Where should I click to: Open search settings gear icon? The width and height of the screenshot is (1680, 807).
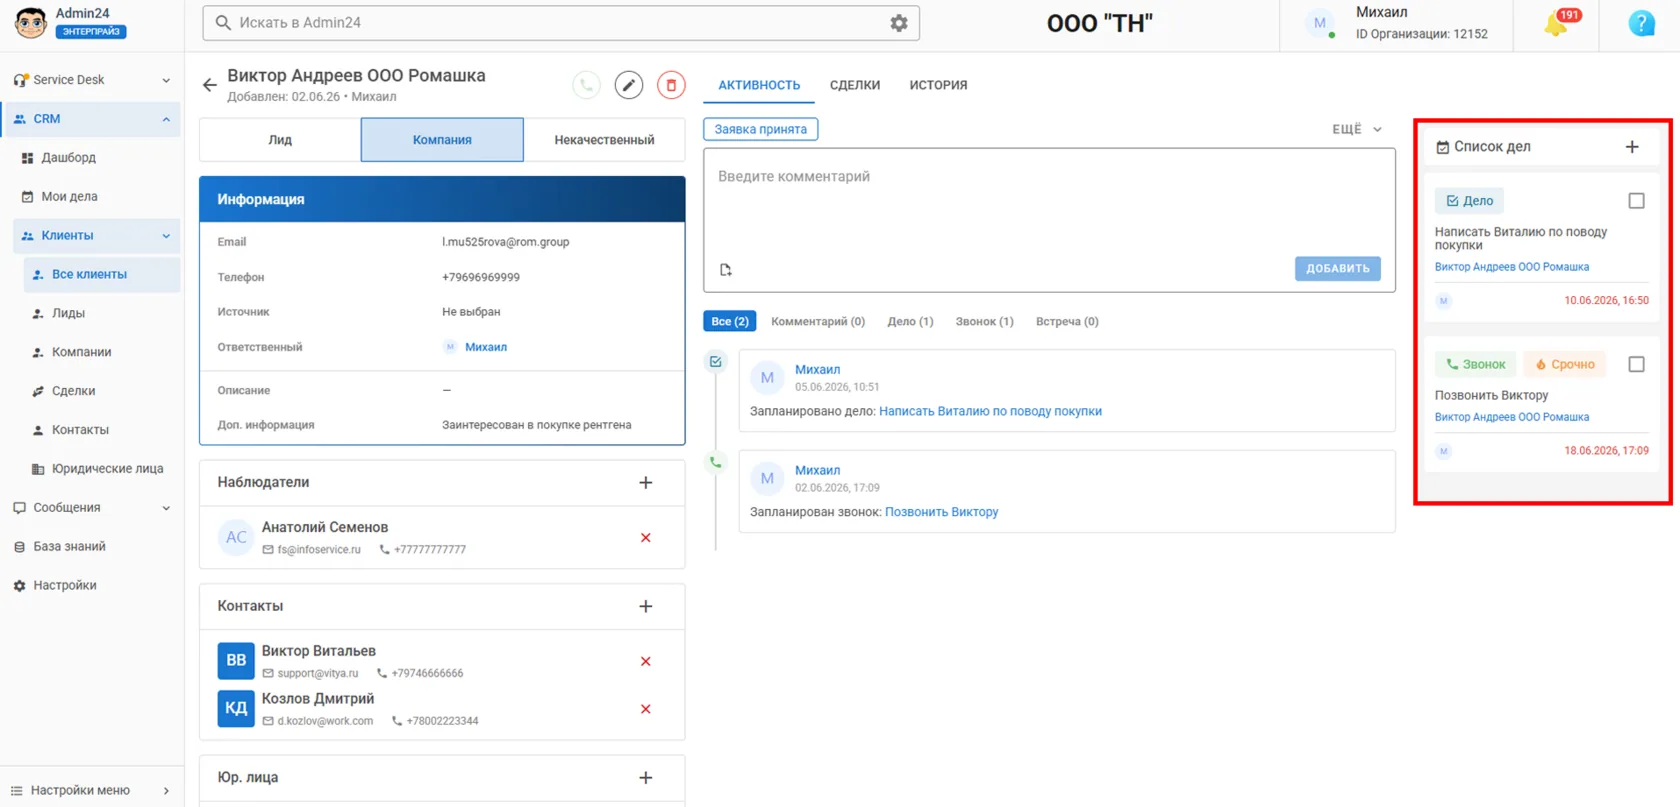(899, 23)
